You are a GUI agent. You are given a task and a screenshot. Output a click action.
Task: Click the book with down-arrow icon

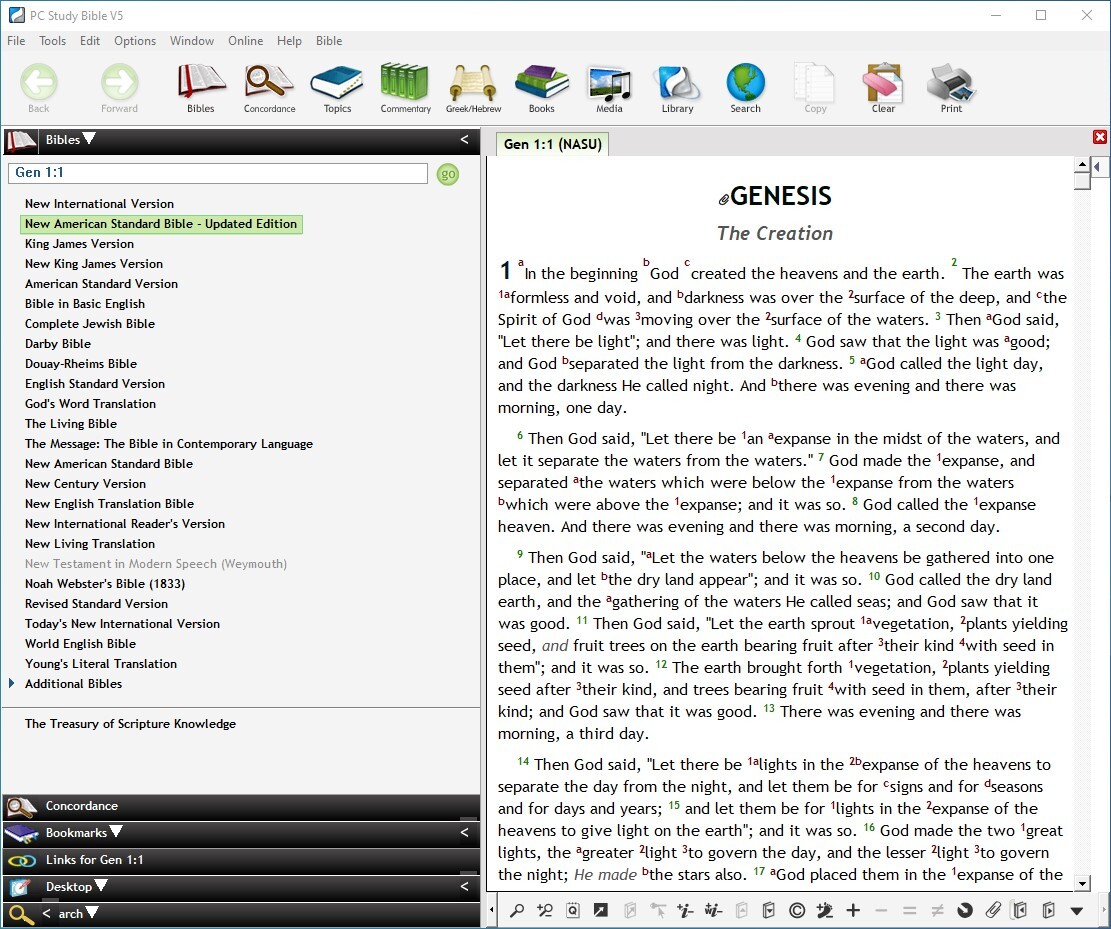point(769,910)
